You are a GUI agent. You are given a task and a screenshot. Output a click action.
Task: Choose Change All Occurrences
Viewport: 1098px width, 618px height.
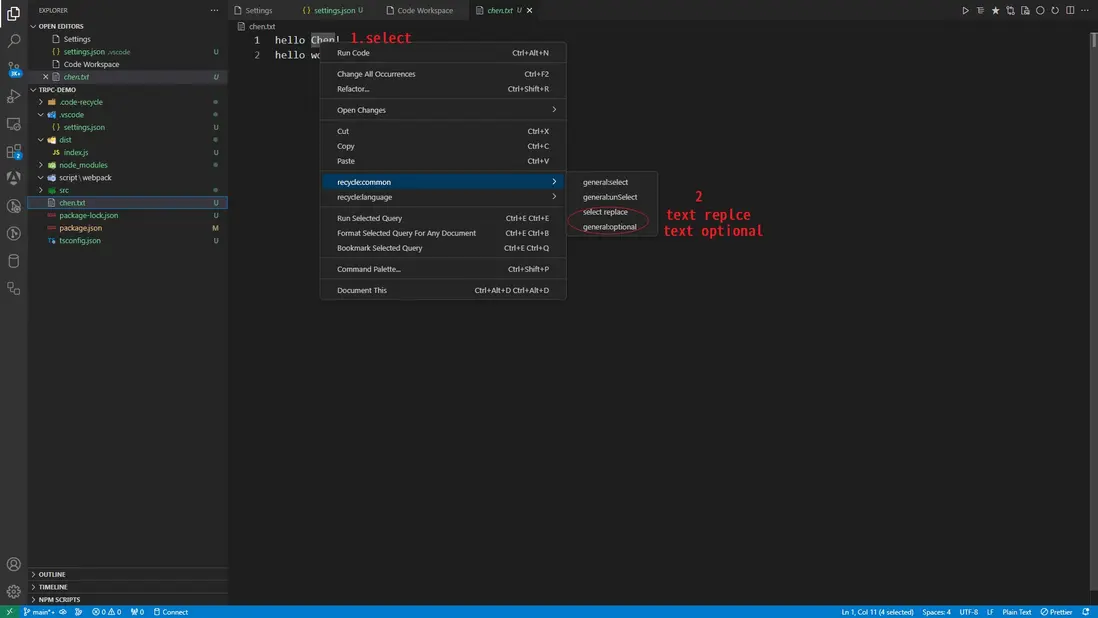coord(443,74)
